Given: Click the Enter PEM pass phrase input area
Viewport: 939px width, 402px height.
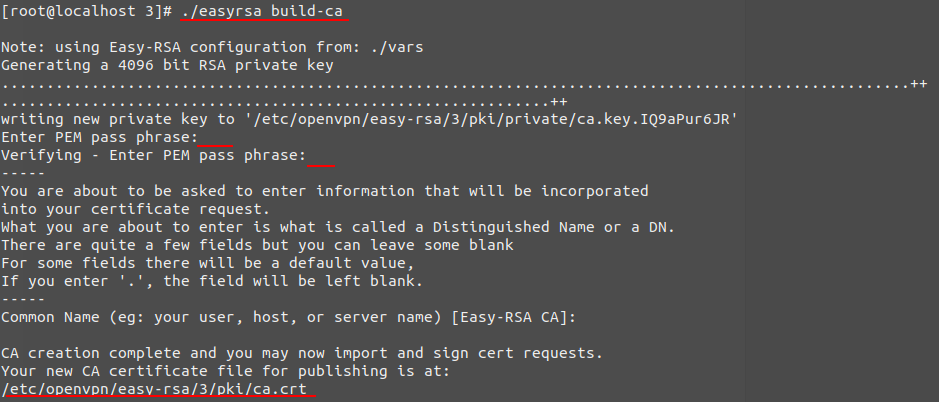Looking at the screenshot, I should pyautogui.click(x=216, y=137).
